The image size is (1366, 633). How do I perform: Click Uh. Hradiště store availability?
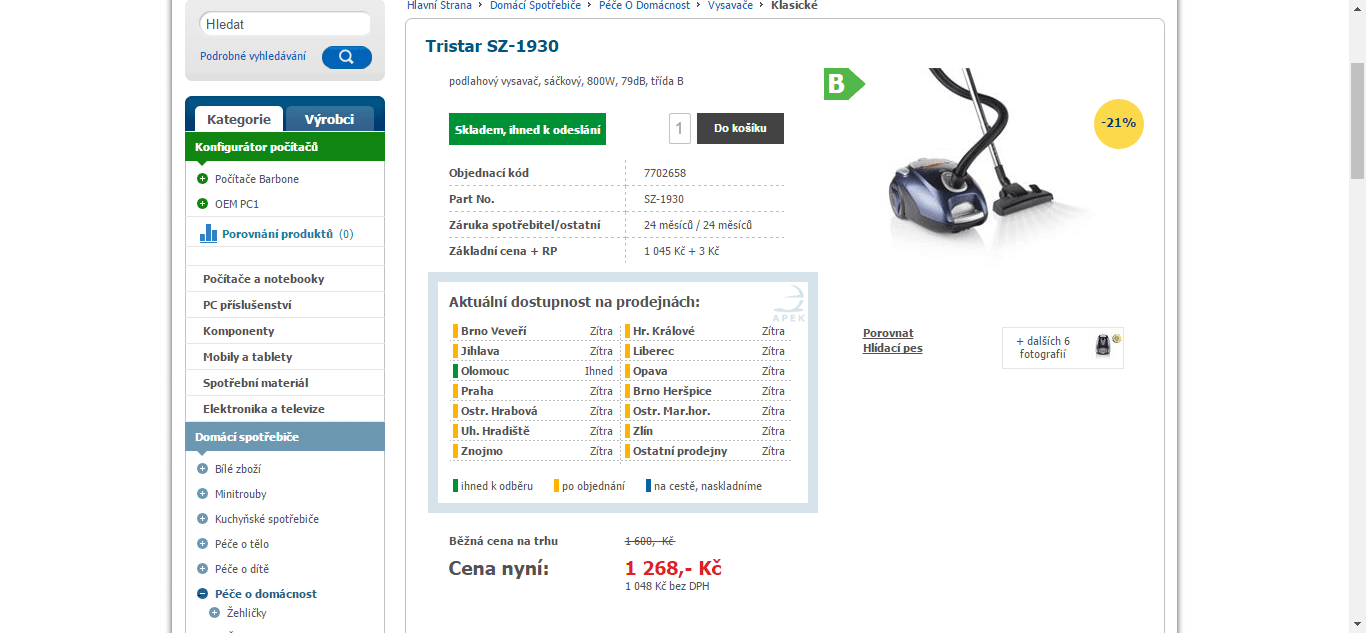(533, 431)
